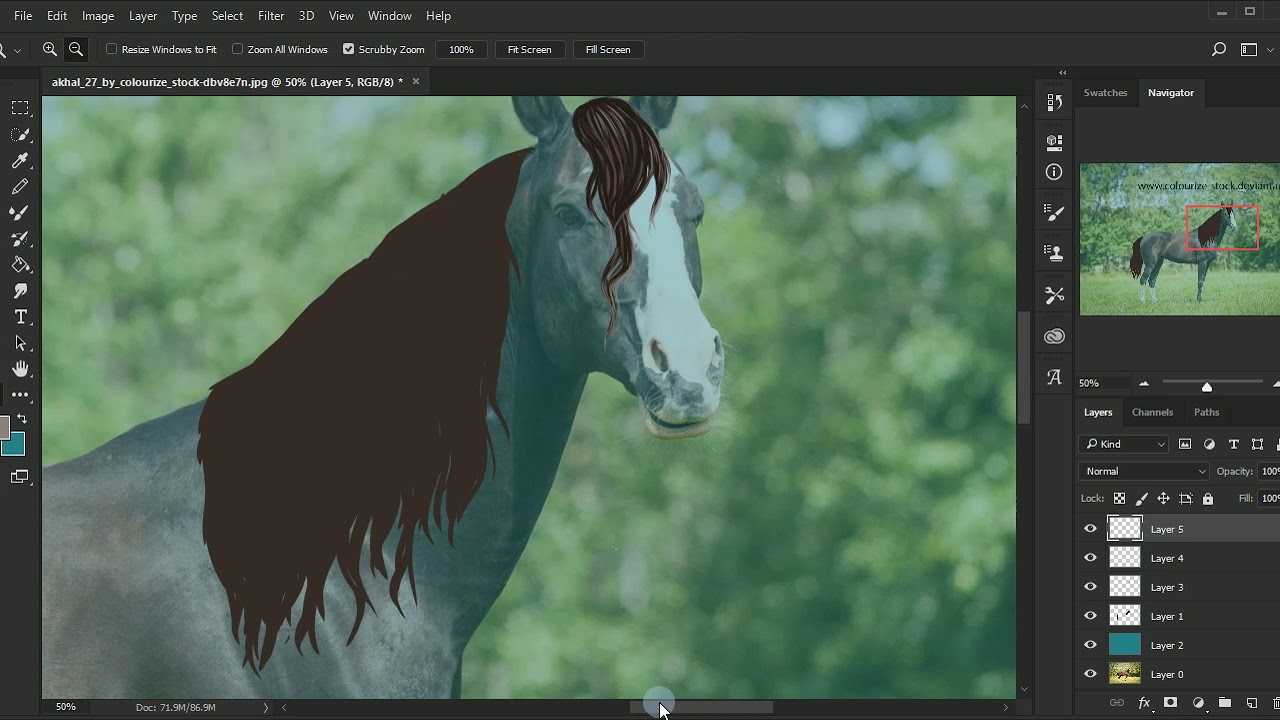The height and width of the screenshot is (720, 1280).
Task: Select the Mixer Brush tool
Action: [x=20, y=239]
